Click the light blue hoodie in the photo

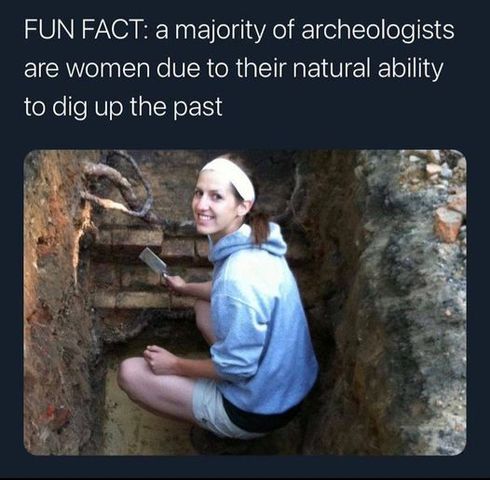click(262, 320)
